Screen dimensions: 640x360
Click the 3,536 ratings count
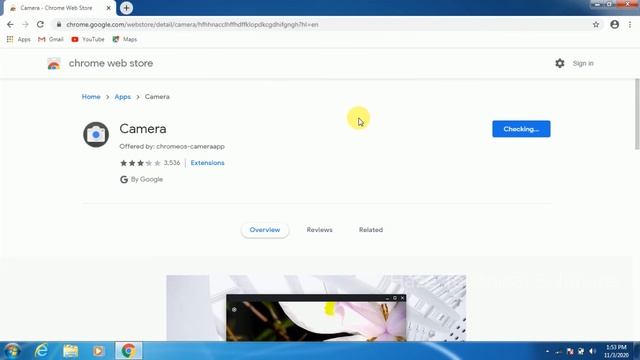(x=172, y=163)
